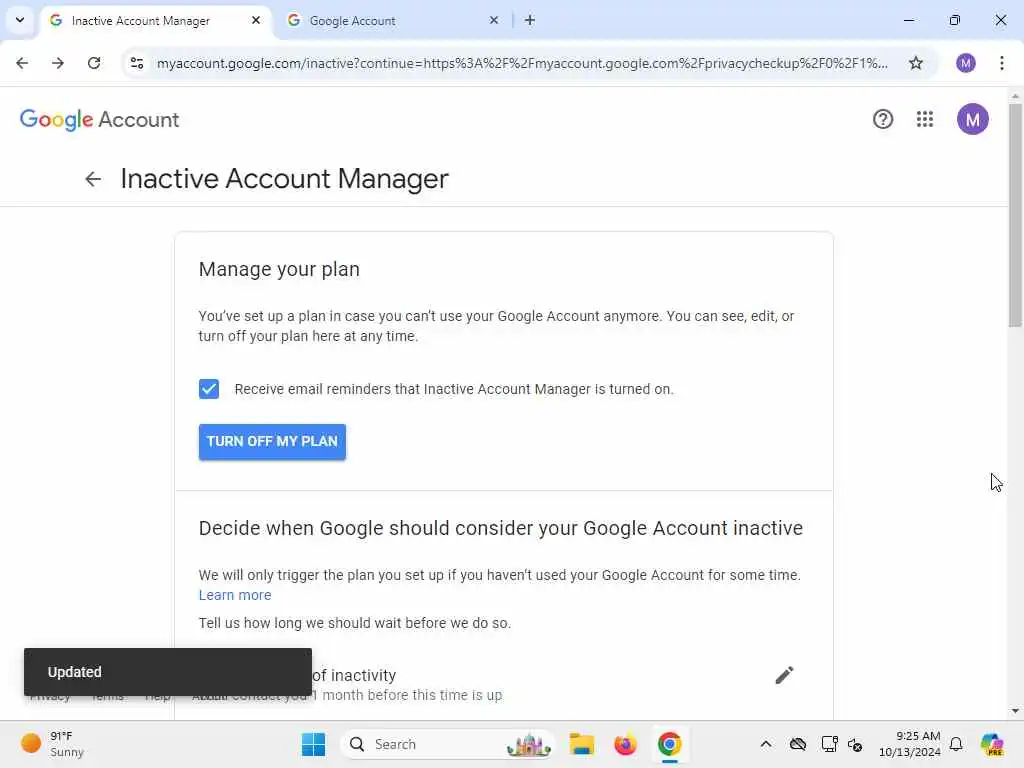Image resolution: width=1024 pixels, height=768 pixels.
Task: Open the Learn more link
Action: [235, 595]
